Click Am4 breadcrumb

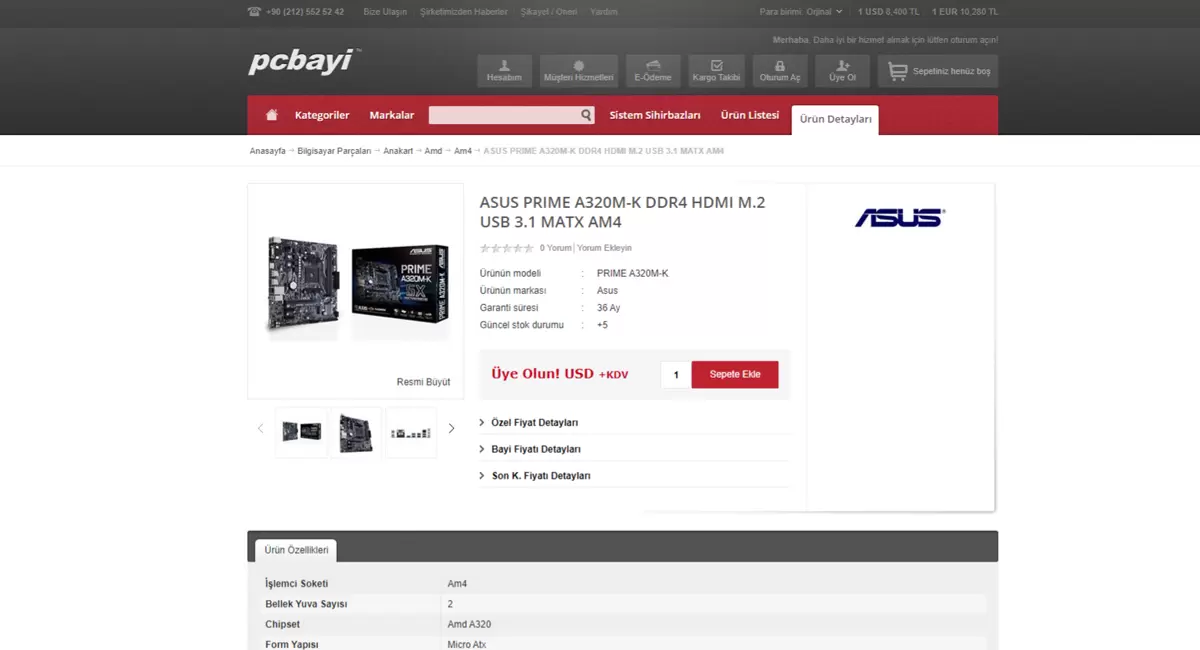[x=463, y=151]
